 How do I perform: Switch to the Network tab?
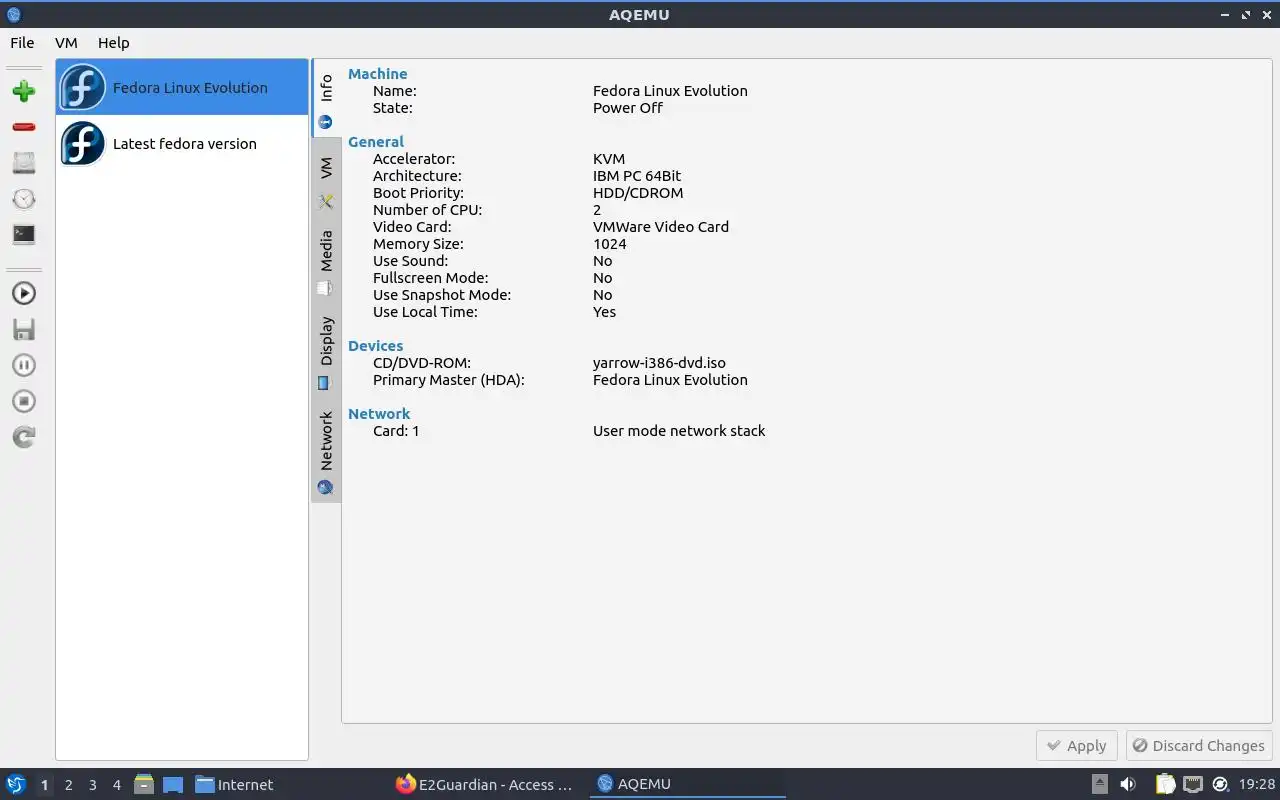pyautogui.click(x=326, y=451)
